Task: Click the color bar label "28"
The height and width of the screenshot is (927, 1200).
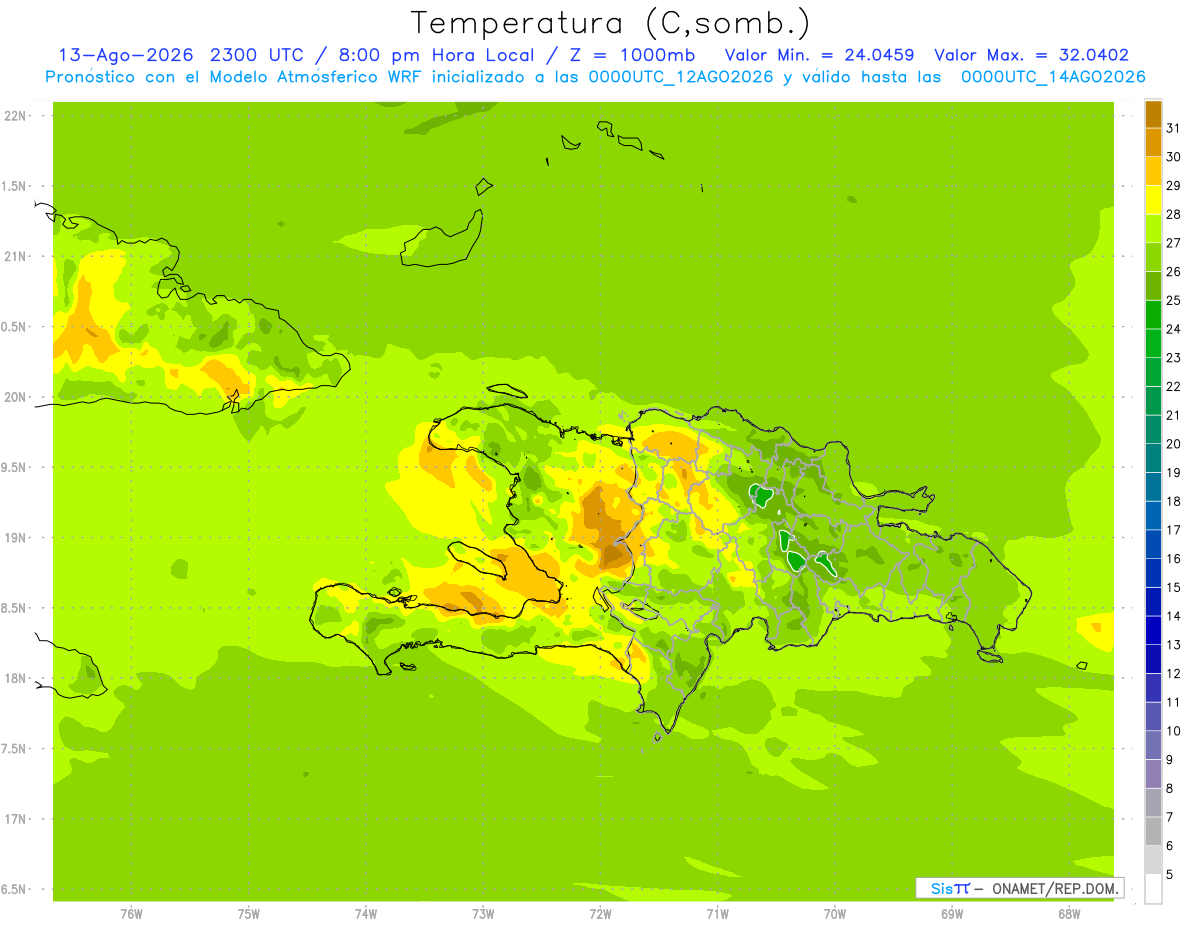Action: (x=1173, y=214)
